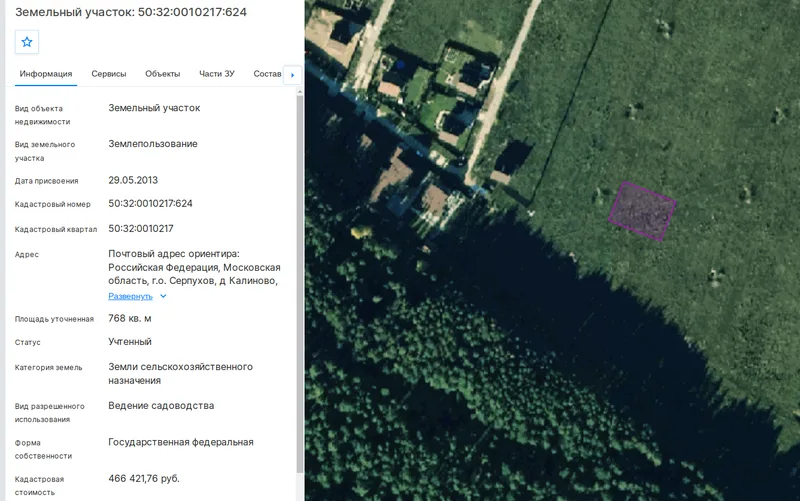
Task: Expand the address via the Развернуть link
Action: click(x=130, y=296)
